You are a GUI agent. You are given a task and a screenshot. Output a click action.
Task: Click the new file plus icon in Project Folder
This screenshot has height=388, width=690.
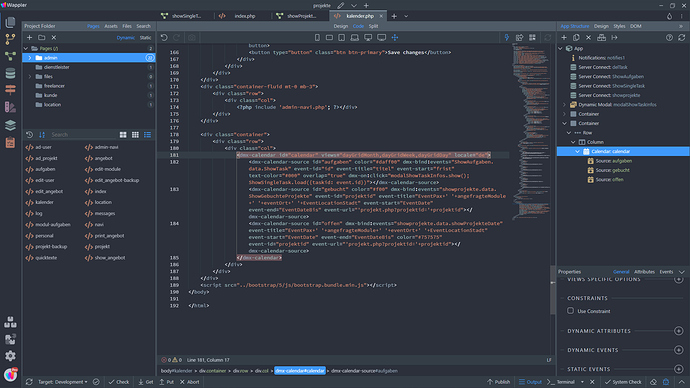tap(29, 38)
